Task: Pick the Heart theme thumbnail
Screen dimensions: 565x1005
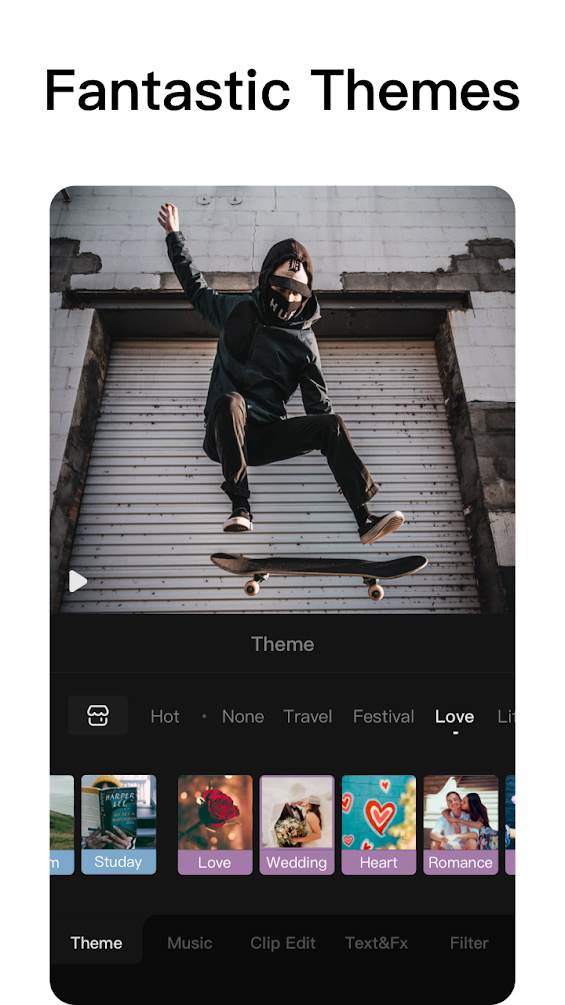Action: 379,824
